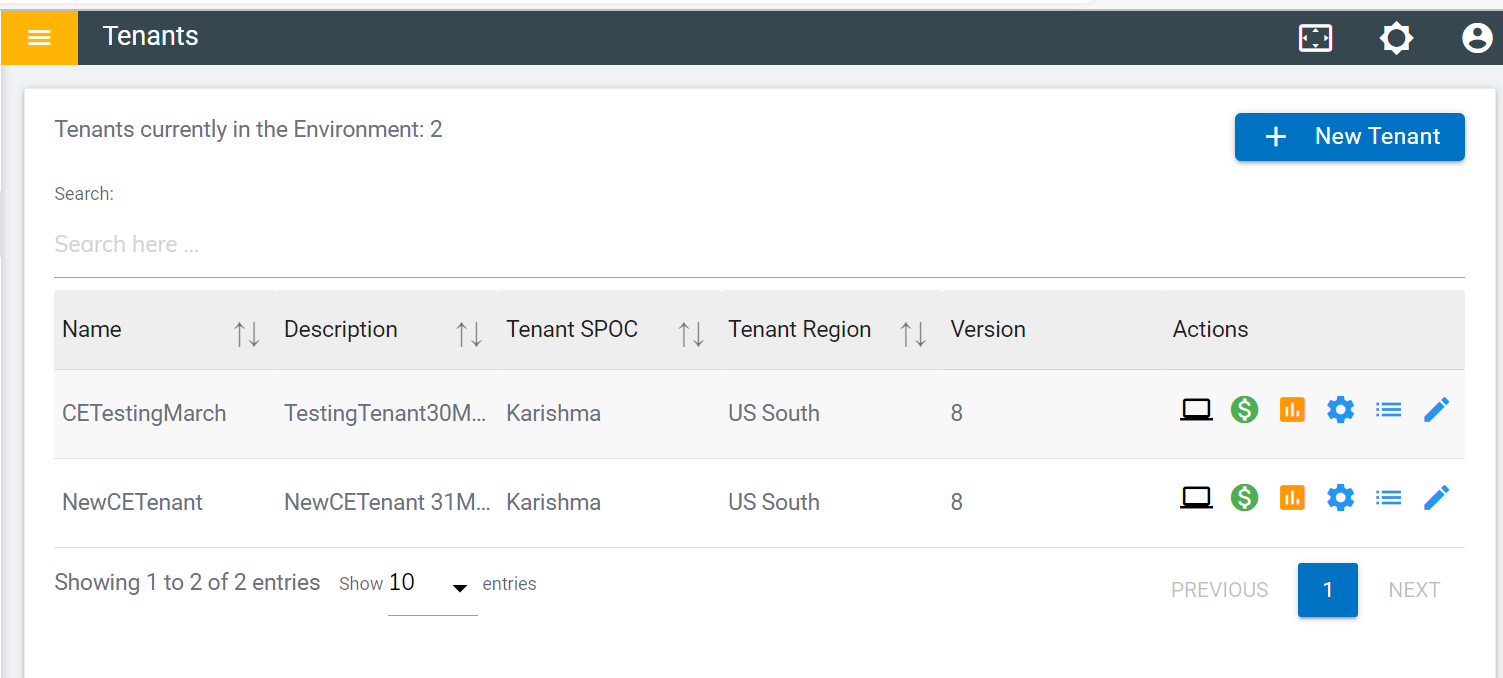Sort table by Tenant SPOC column
This screenshot has width=1503, height=678.
coord(691,333)
